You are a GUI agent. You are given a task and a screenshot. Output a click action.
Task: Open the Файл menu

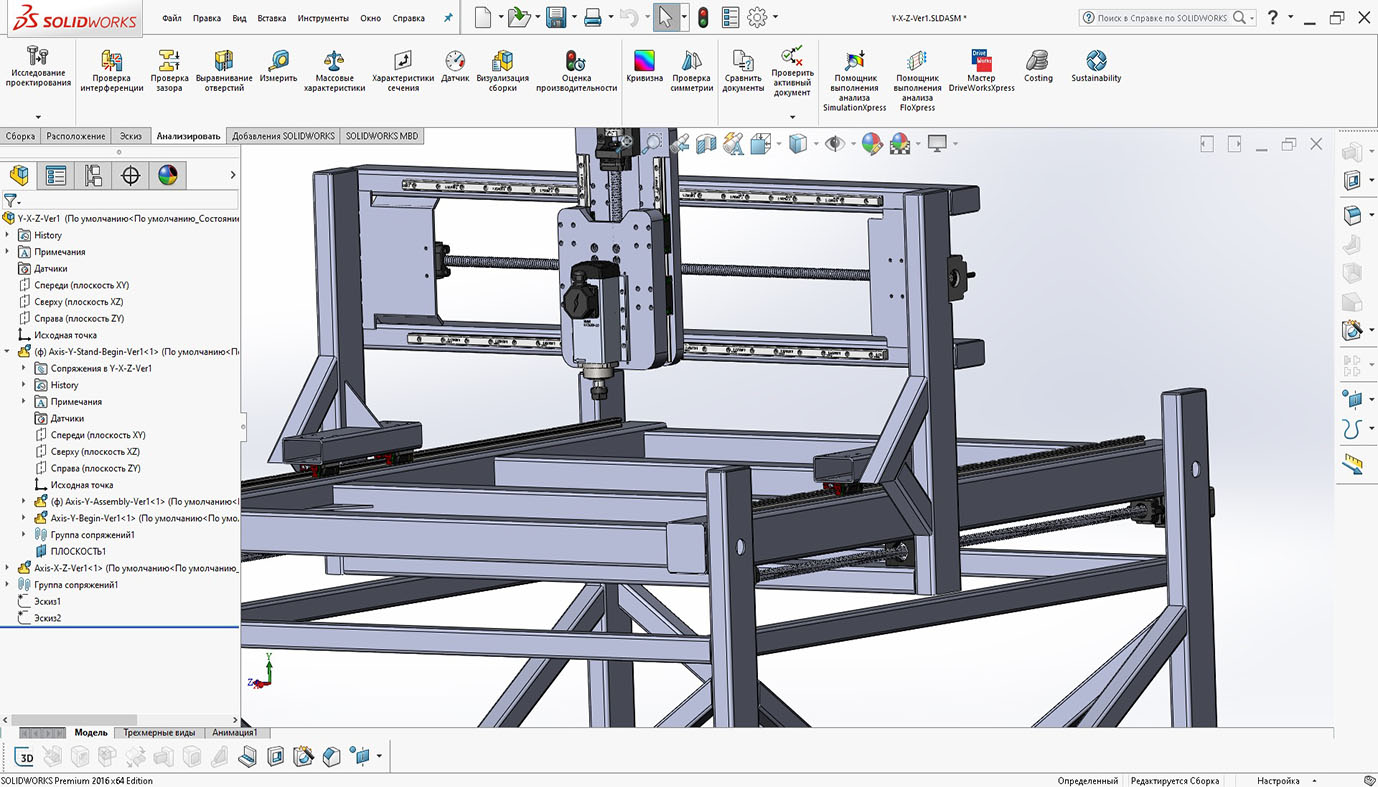[171, 18]
